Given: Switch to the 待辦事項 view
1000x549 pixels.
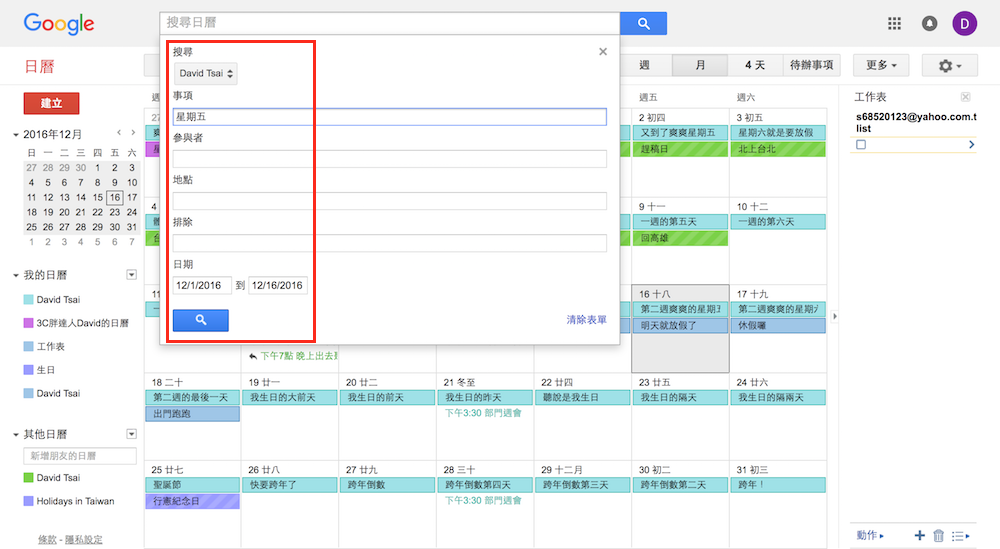Looking at the screenshot, I should tap(811, 65).
